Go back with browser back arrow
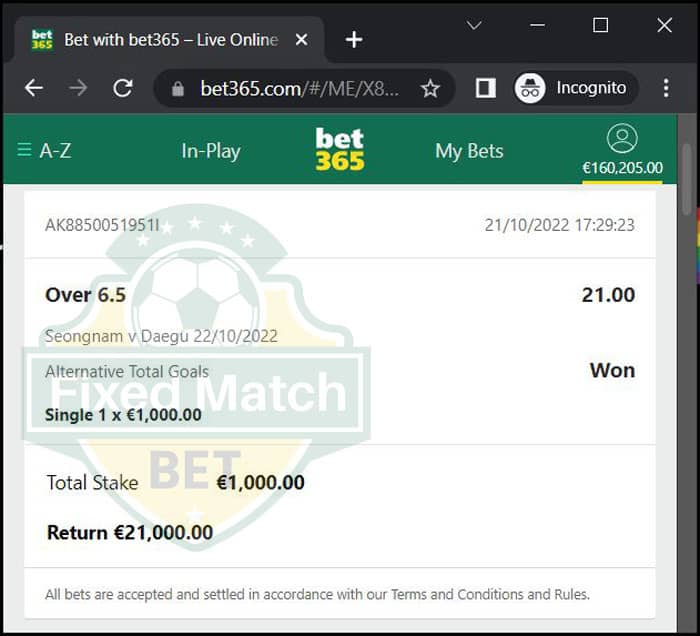 tap(34, 88)
